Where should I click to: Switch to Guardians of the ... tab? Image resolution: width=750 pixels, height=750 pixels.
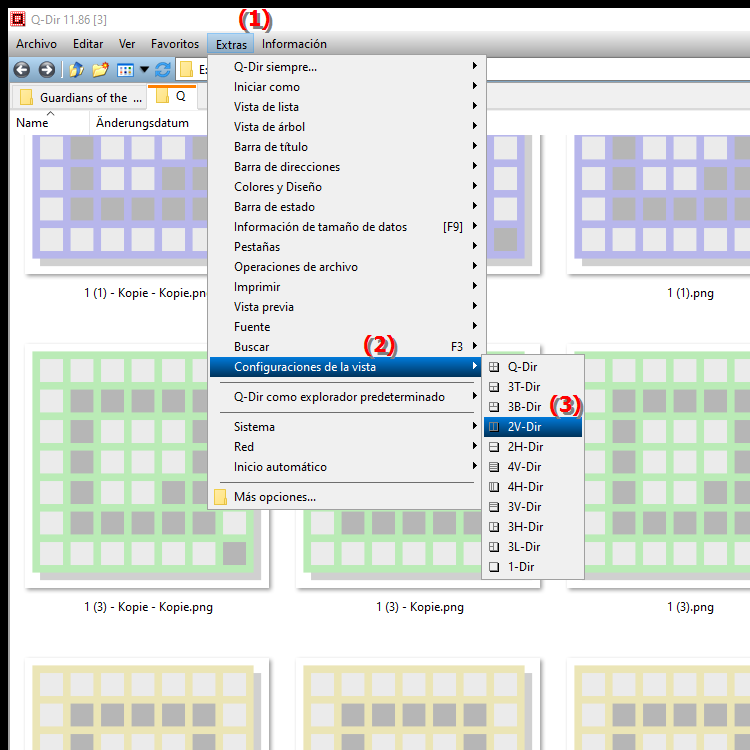coord(79,98)
